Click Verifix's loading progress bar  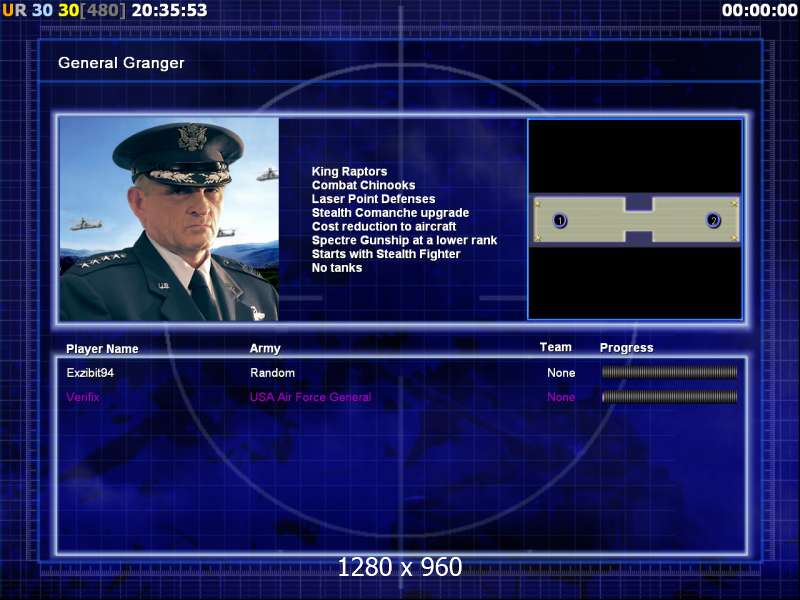coord(669,396)
